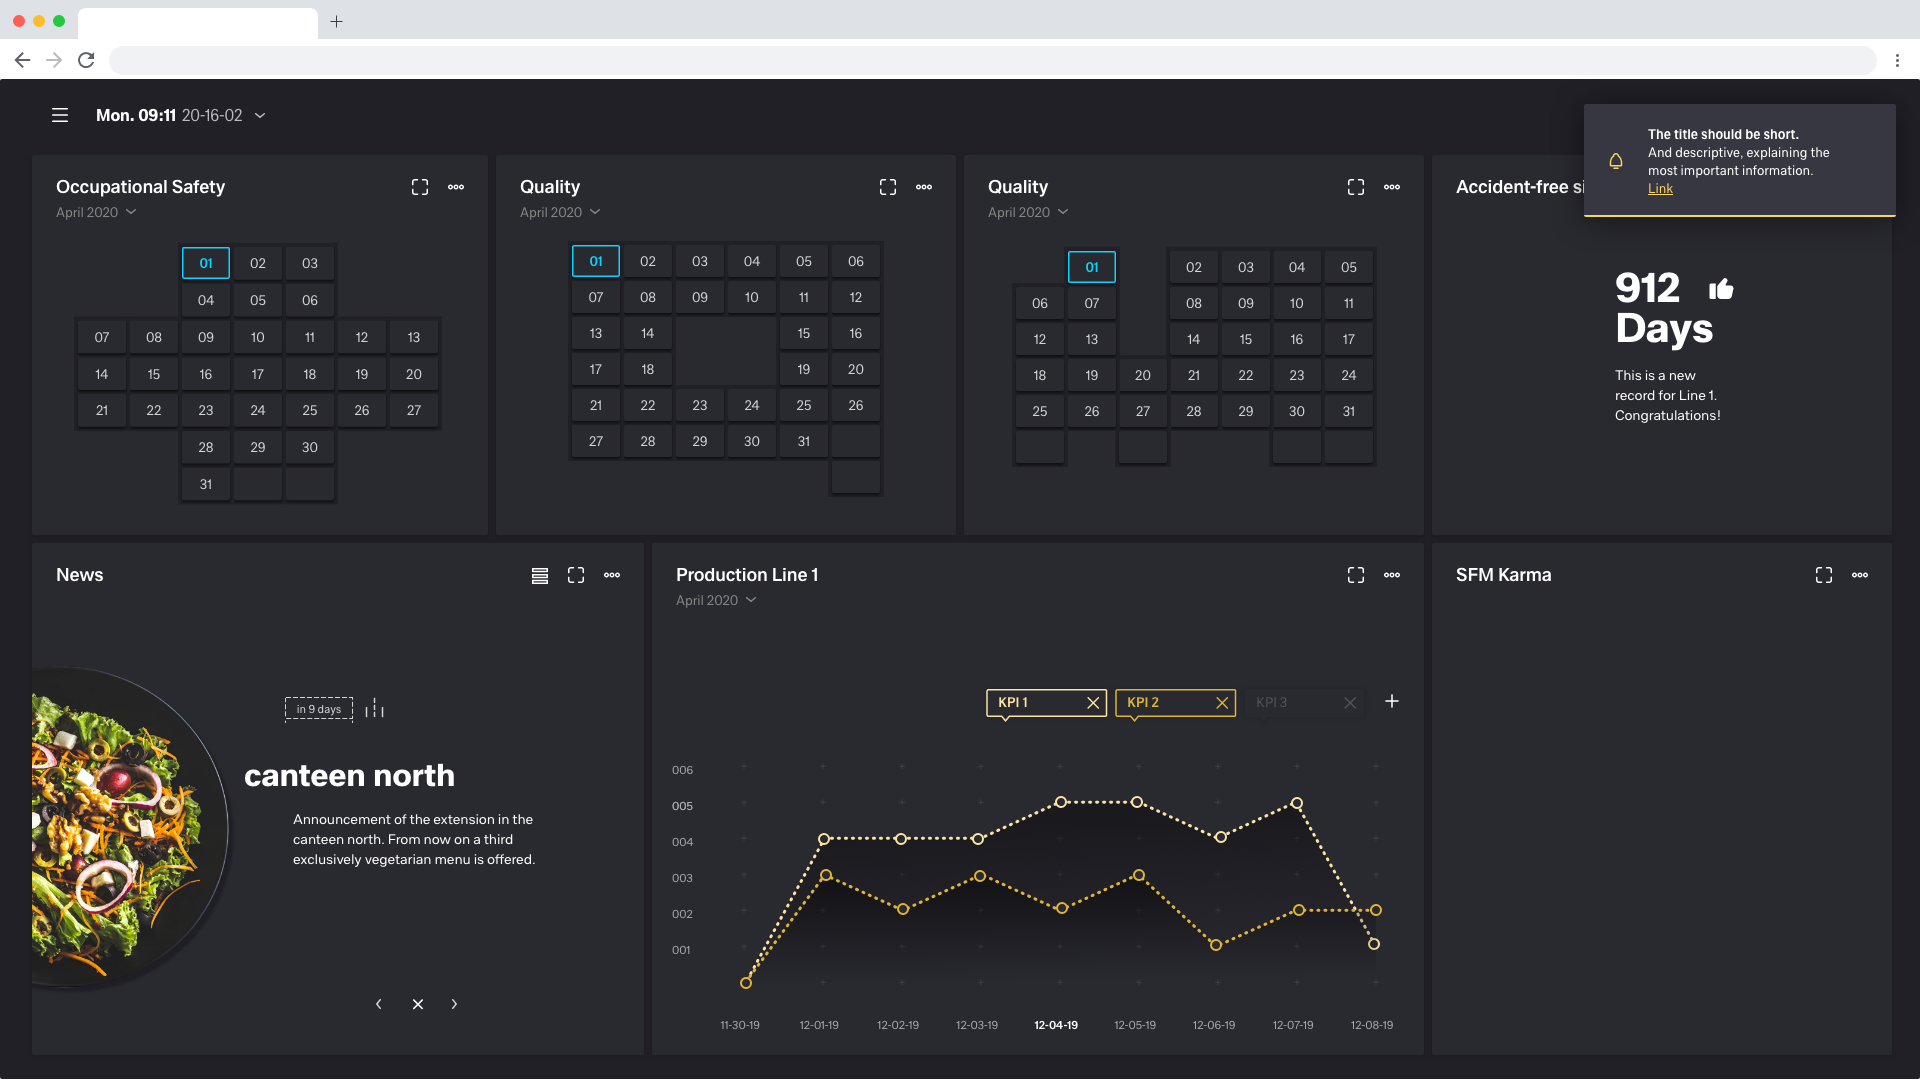Open Production Line 1 month dropdown
Image resolution: width=1920 pixels, height=1080 pixels.
(x=751, y=601)
